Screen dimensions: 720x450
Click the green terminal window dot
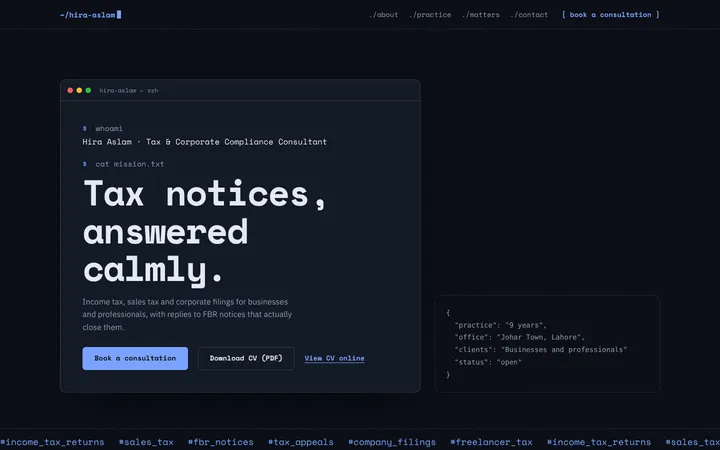[88, 90]
